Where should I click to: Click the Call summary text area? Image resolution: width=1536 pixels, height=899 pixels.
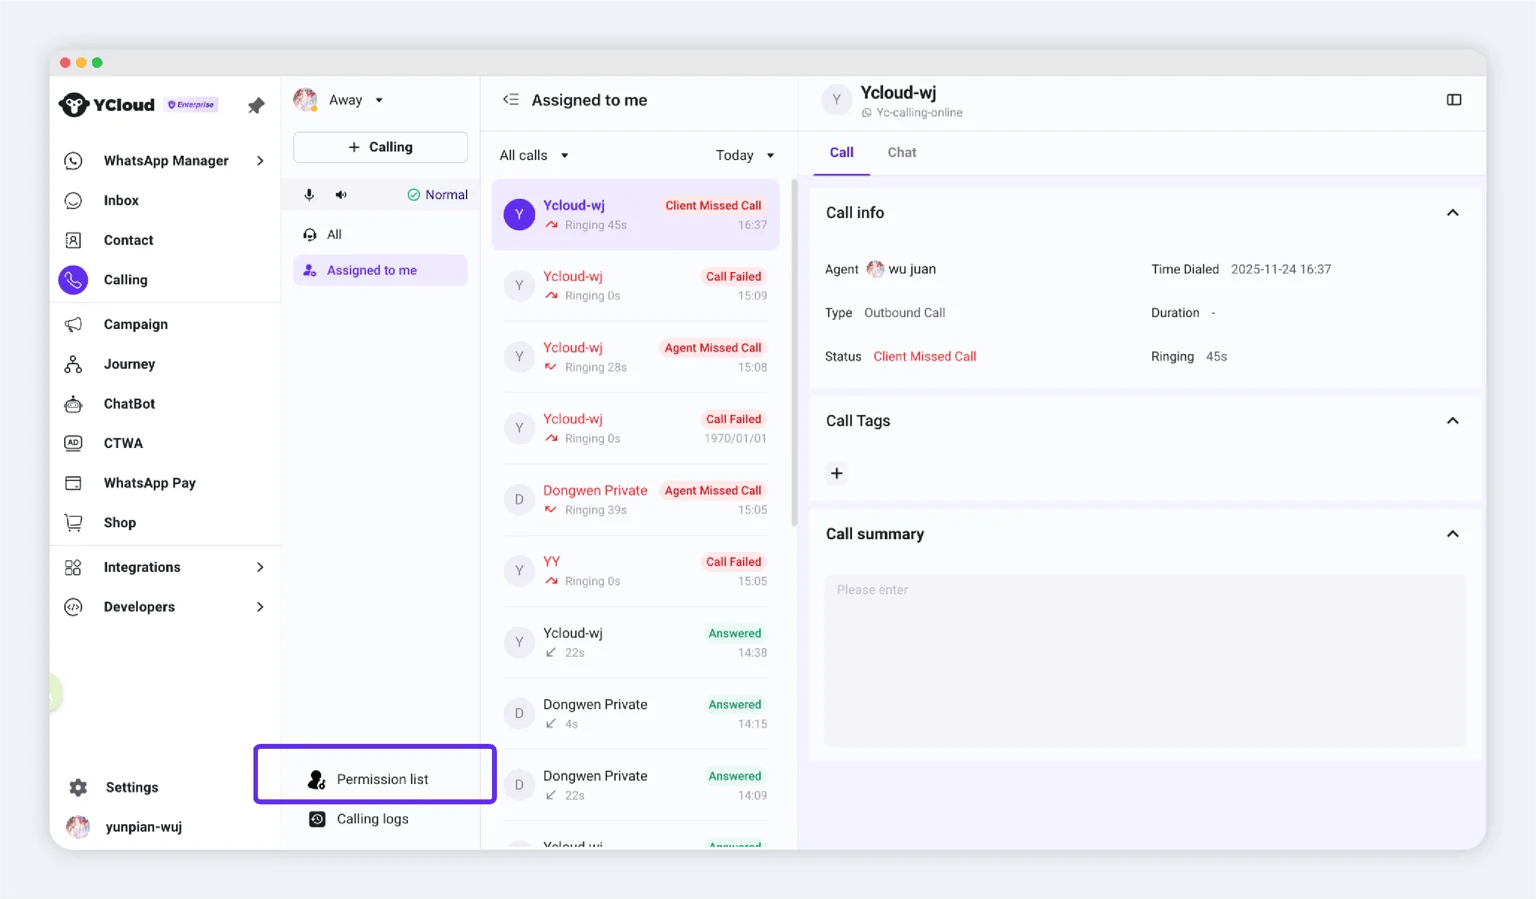1145,660
